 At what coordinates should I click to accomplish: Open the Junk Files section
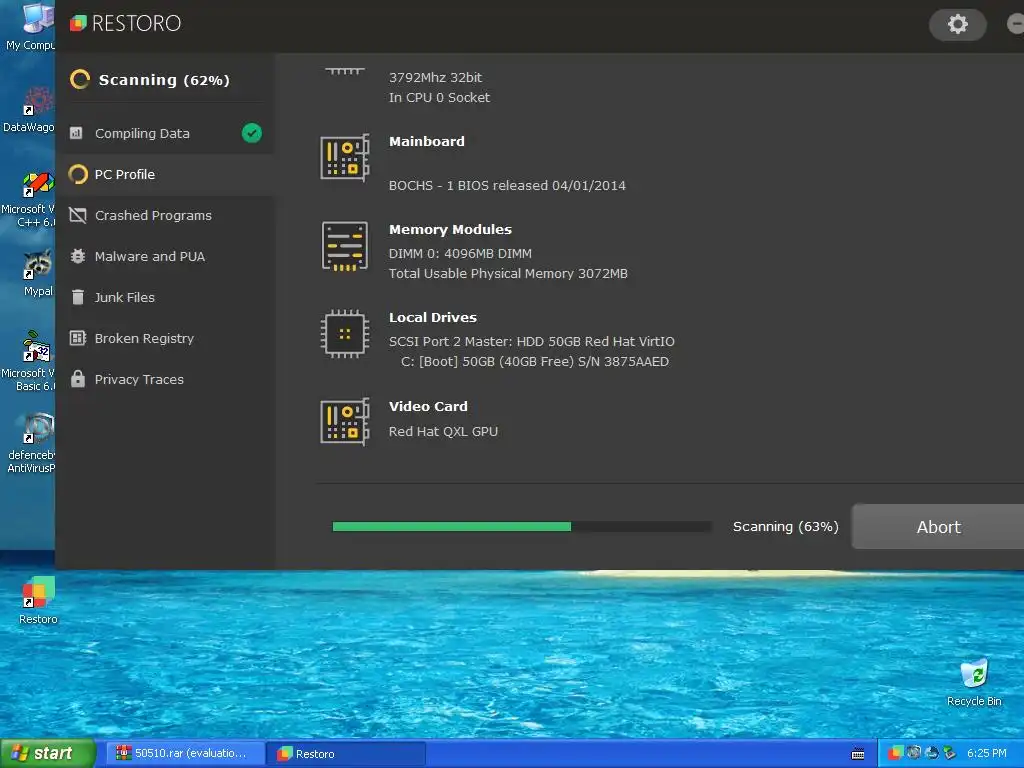pos(165,297)
